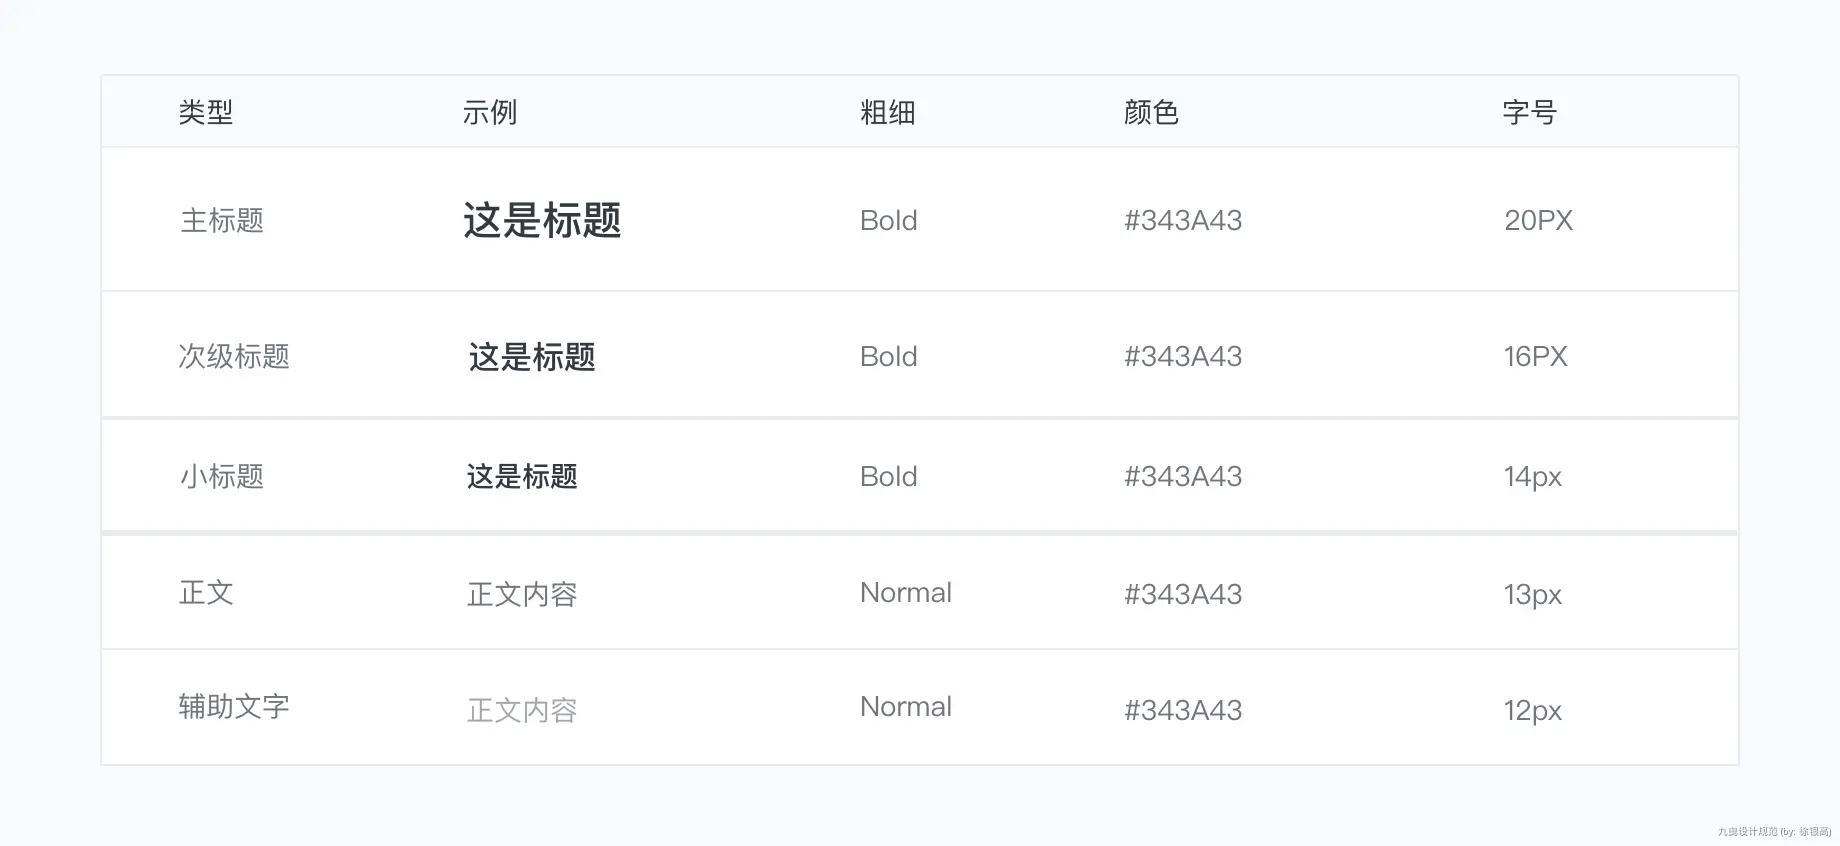
Task: Click the 字号 column header
Action: tap(1530, 112)
